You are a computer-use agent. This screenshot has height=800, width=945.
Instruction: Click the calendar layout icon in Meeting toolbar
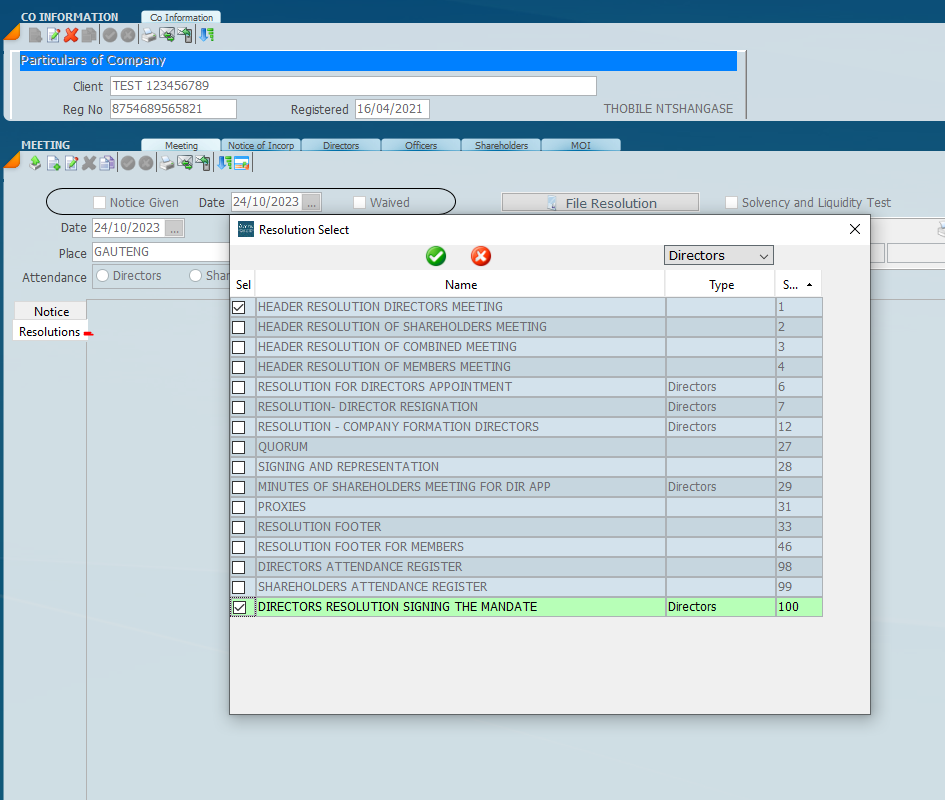click(242, 163)
